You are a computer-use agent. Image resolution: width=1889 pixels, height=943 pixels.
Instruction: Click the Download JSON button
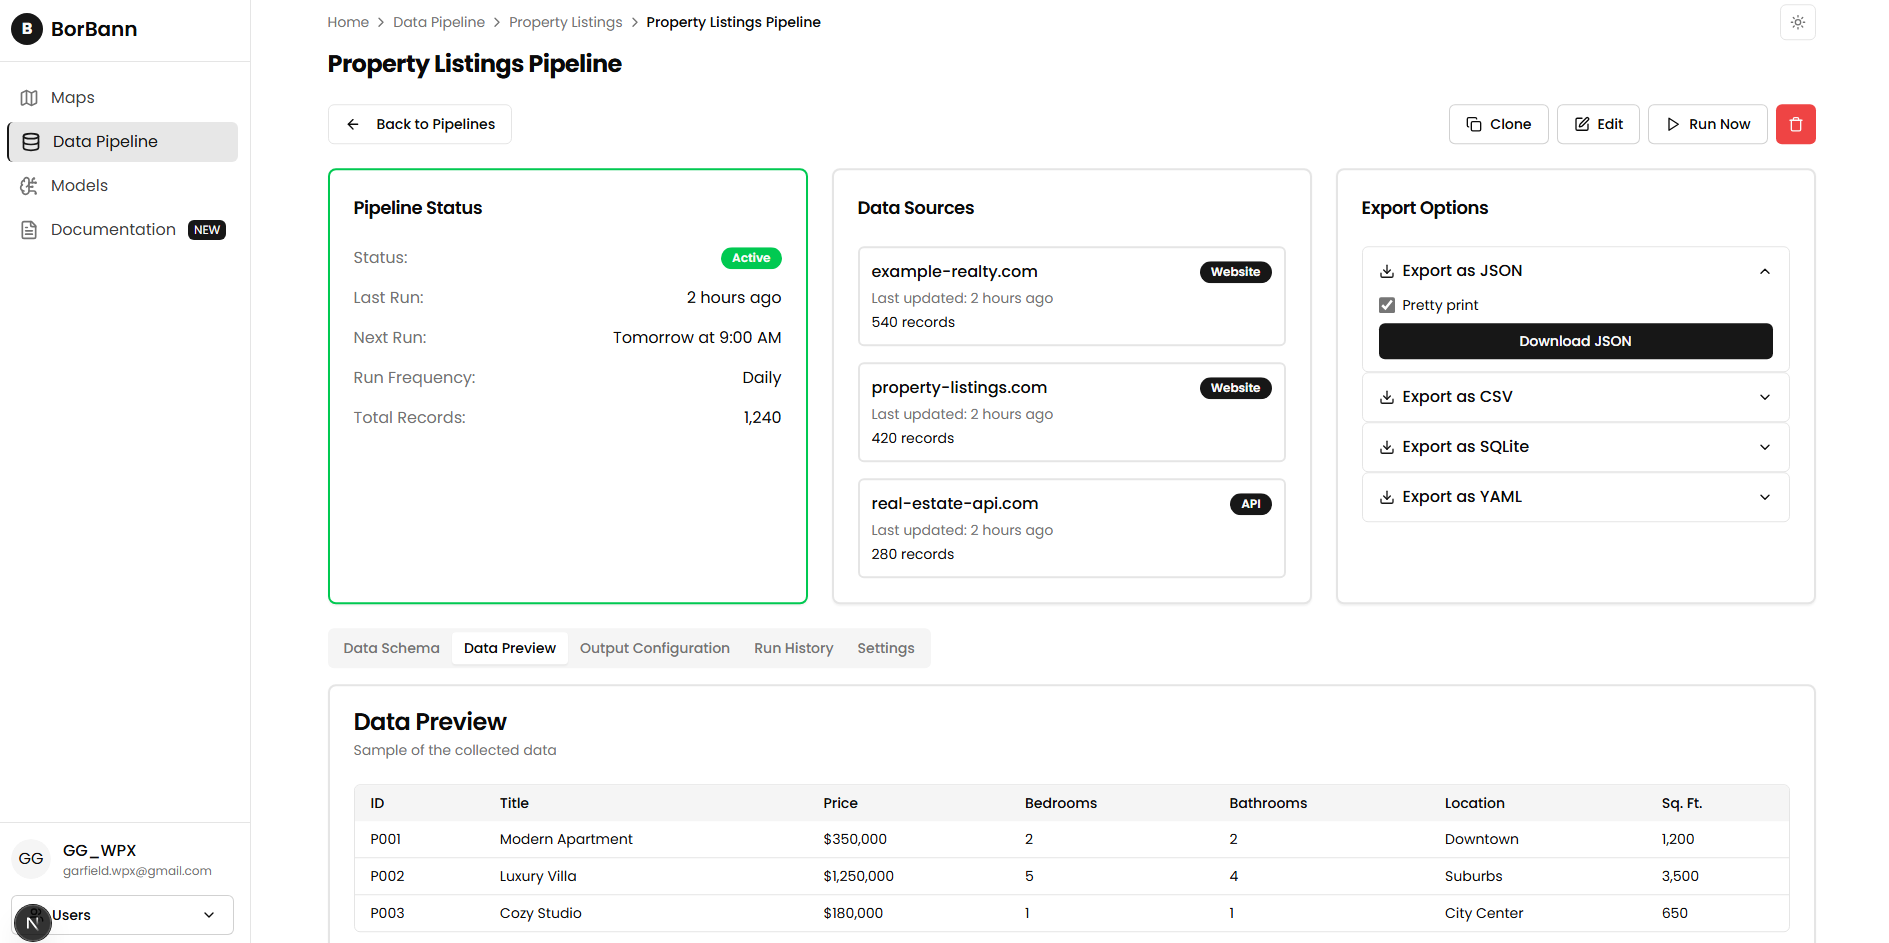(x=1574, y=341)
